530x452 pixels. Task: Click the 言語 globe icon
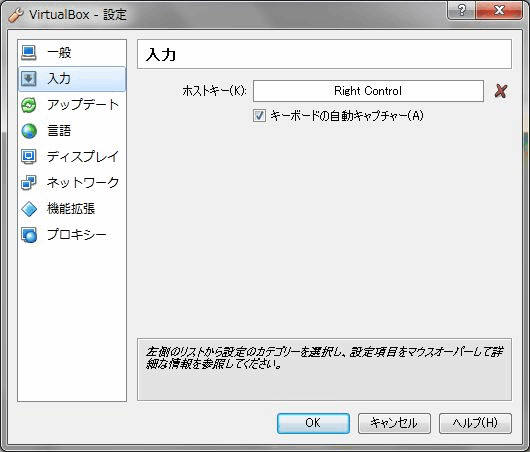tap(29, 131)
